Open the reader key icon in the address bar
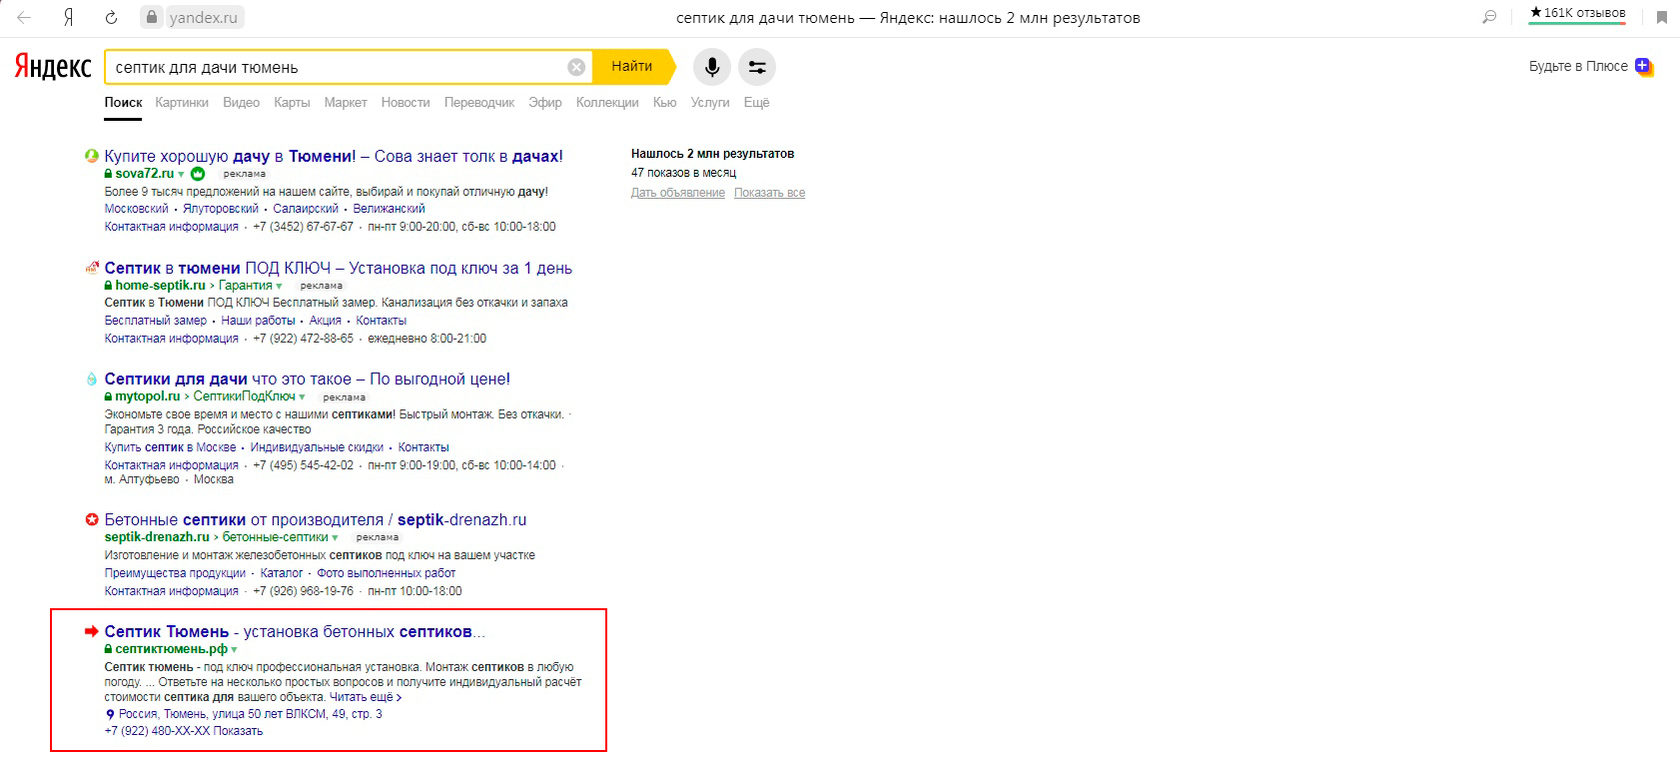The width and height of the screenshot is (1680, 757). 1489,17
